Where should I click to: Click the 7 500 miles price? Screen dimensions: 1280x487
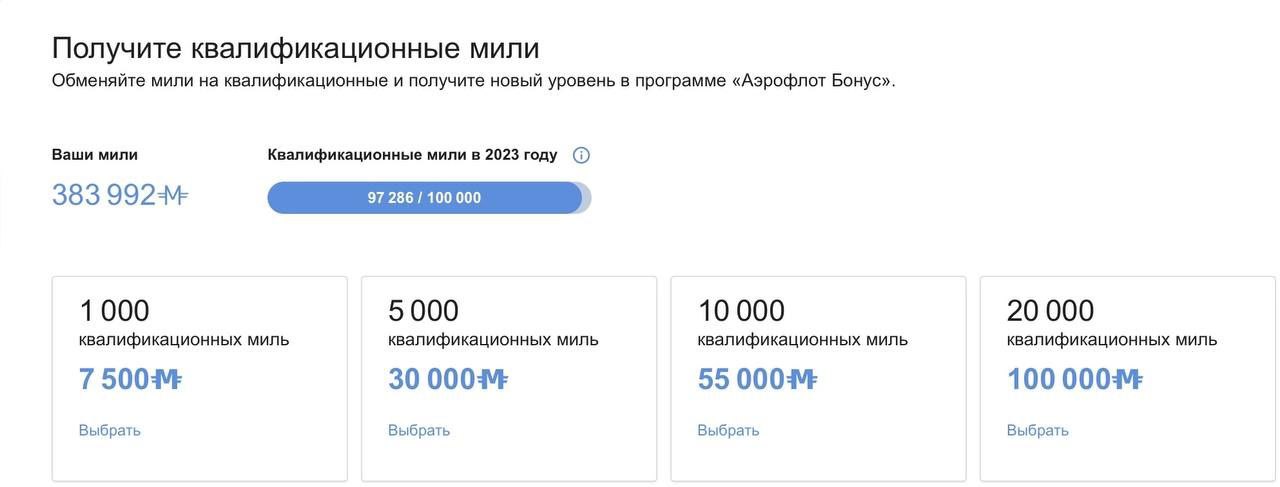pyautogui.click(x=113, y=380)
